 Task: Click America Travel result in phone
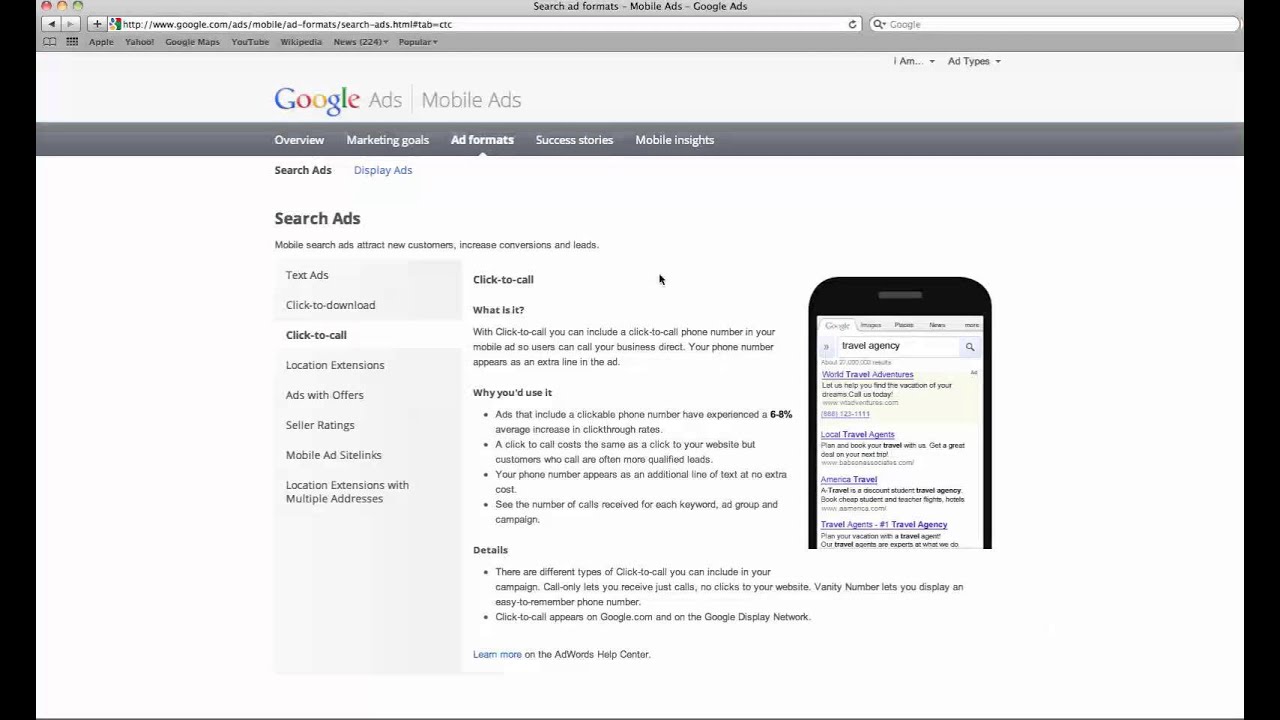[x=848, y=479]
